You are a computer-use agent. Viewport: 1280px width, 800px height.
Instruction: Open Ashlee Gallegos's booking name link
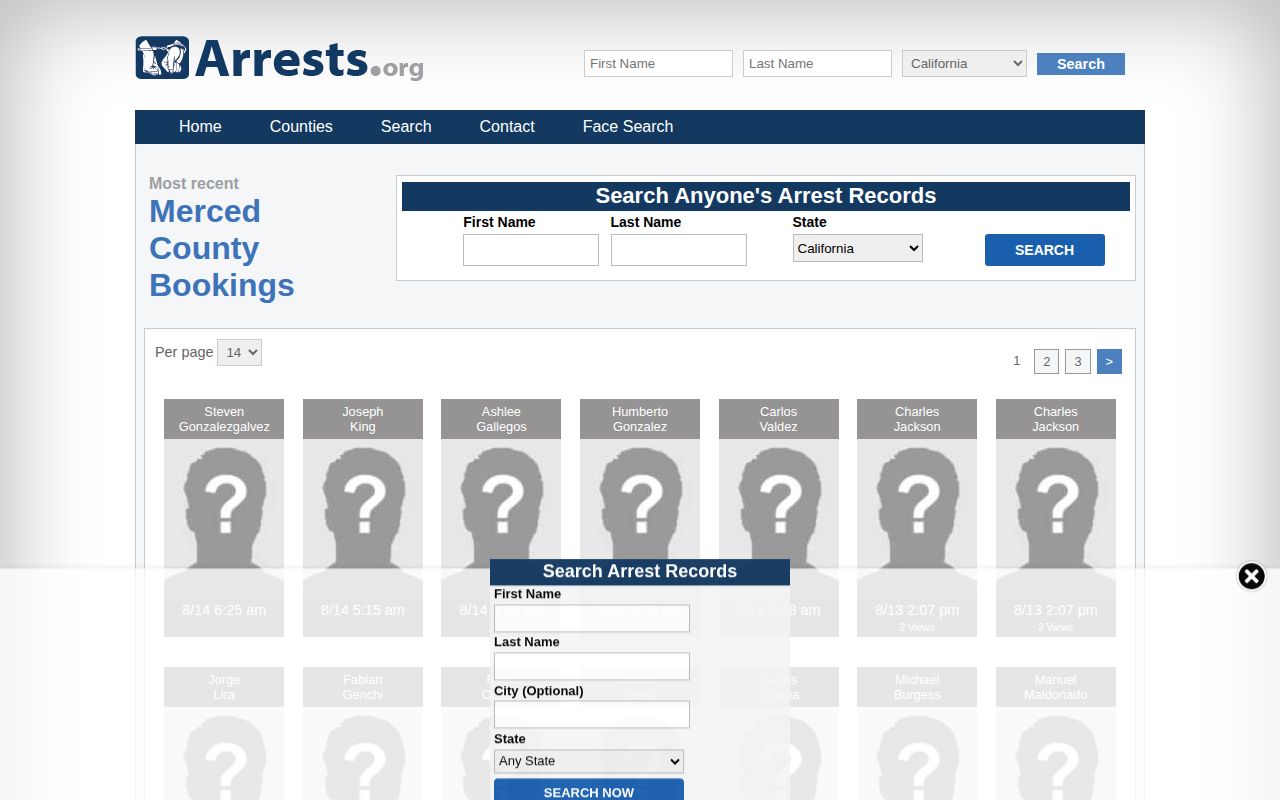[x=501, y=419]
